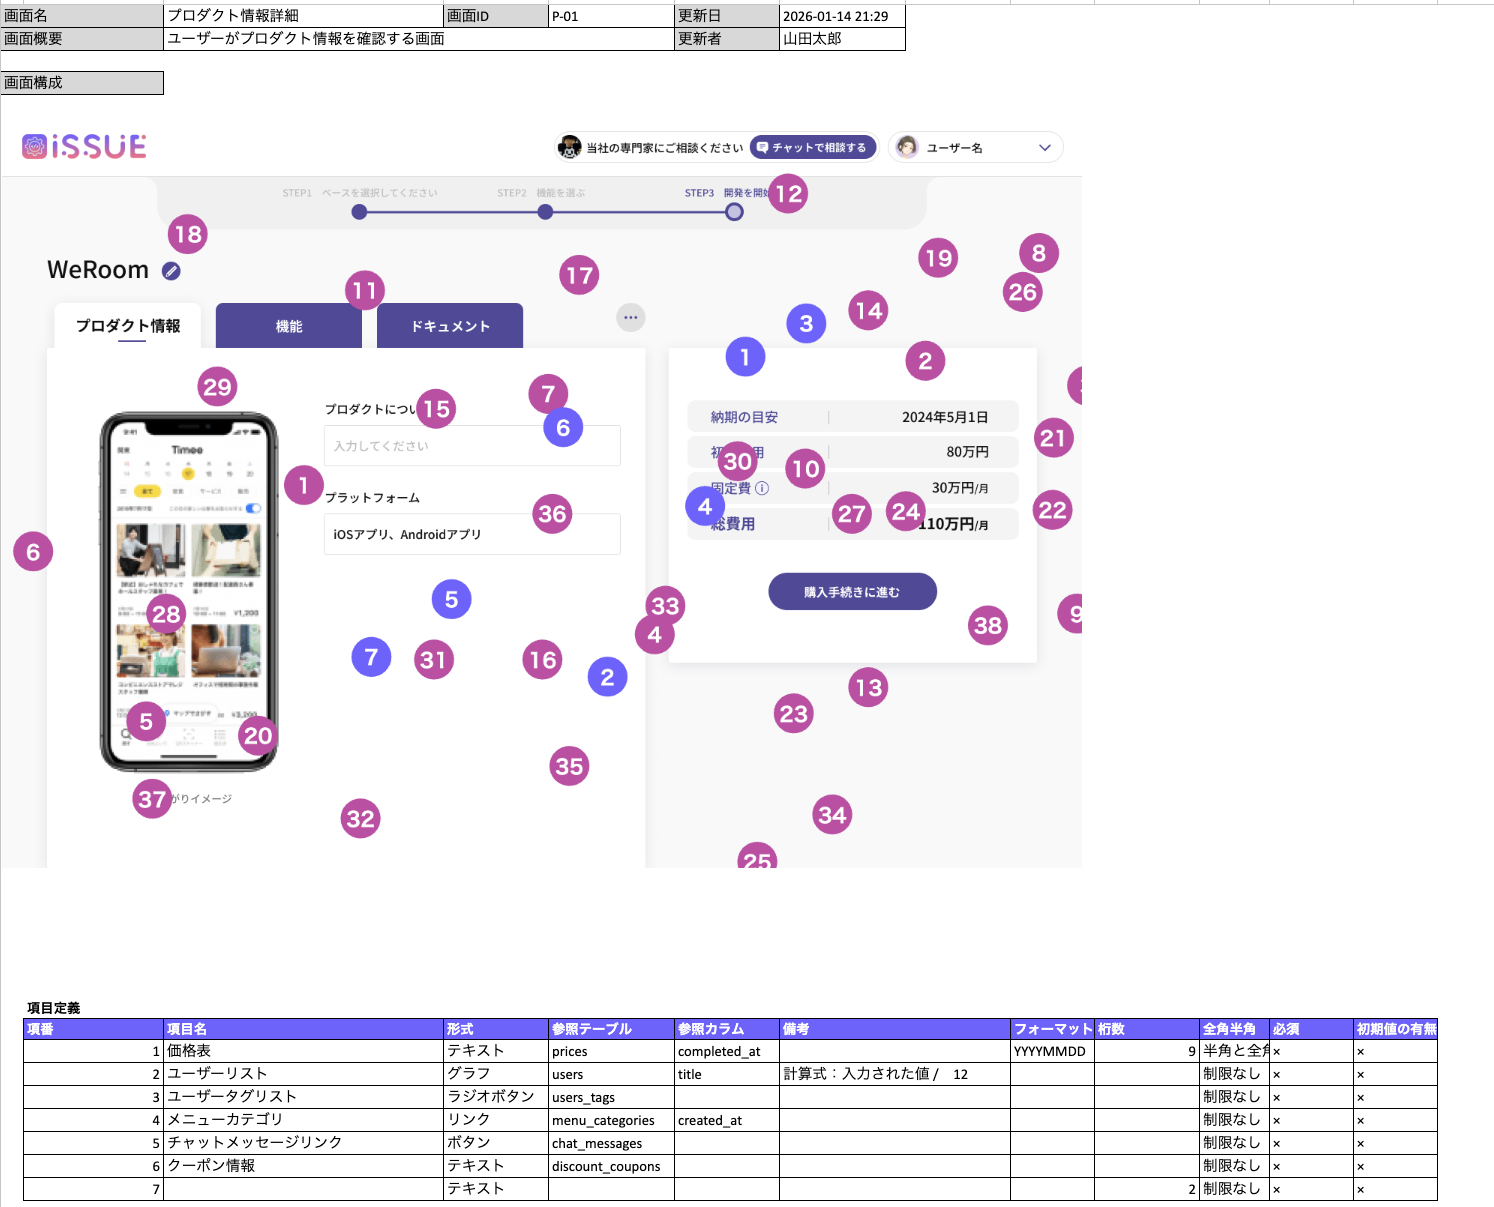
Task: Click the pink annotation badge numbered 18
Action: click(188, 234)
